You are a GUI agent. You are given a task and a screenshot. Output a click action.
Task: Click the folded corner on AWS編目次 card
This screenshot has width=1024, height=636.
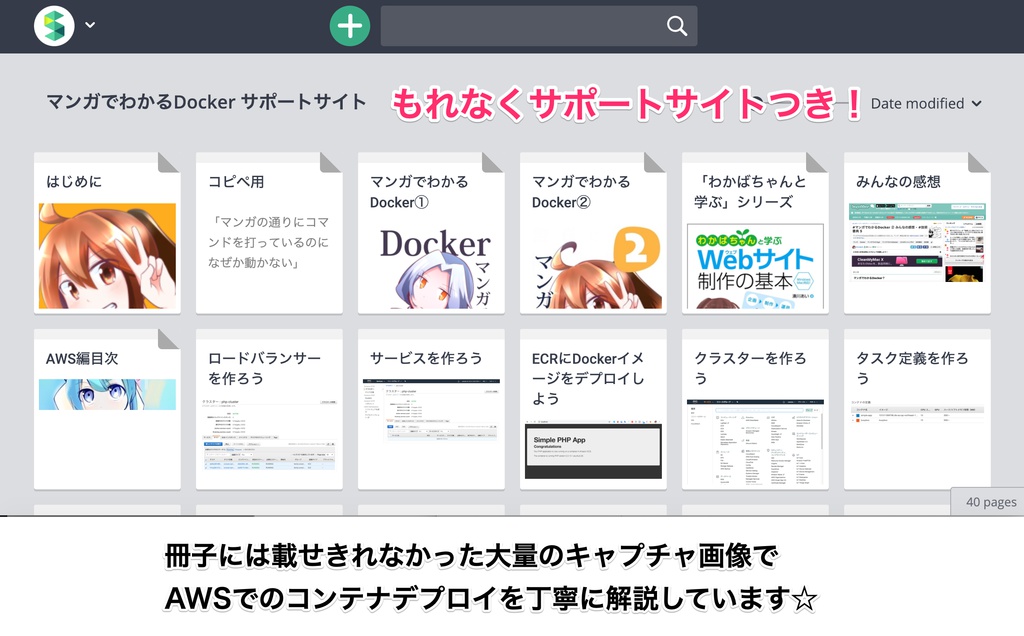pos(166,337)
